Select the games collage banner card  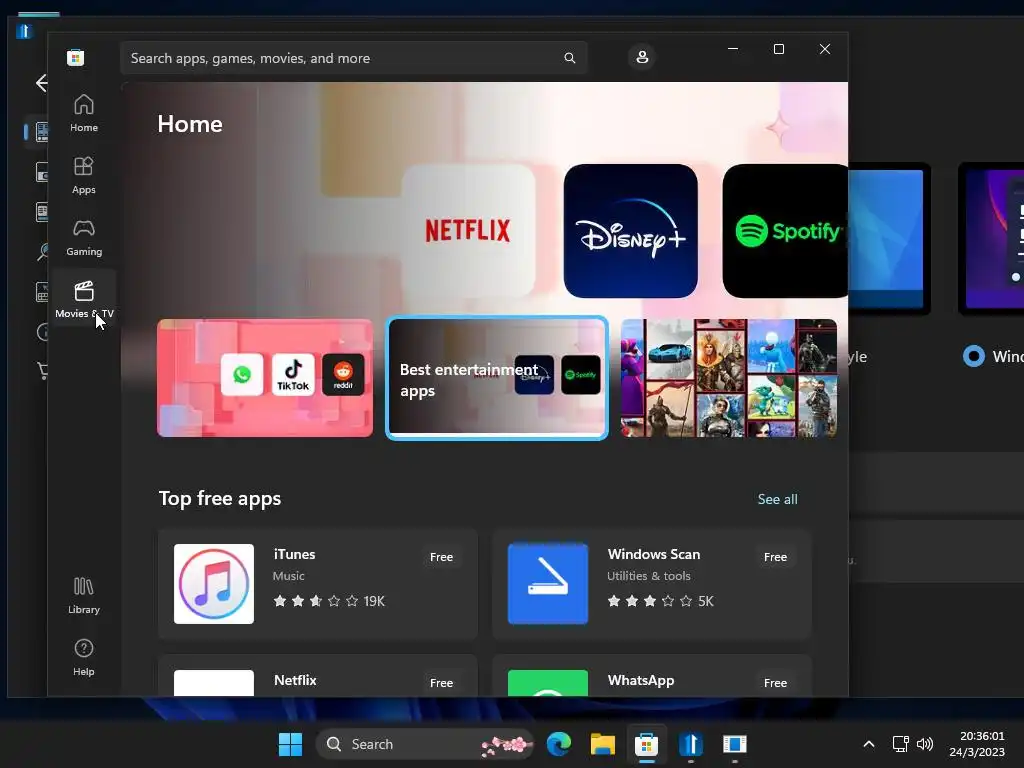729,378
